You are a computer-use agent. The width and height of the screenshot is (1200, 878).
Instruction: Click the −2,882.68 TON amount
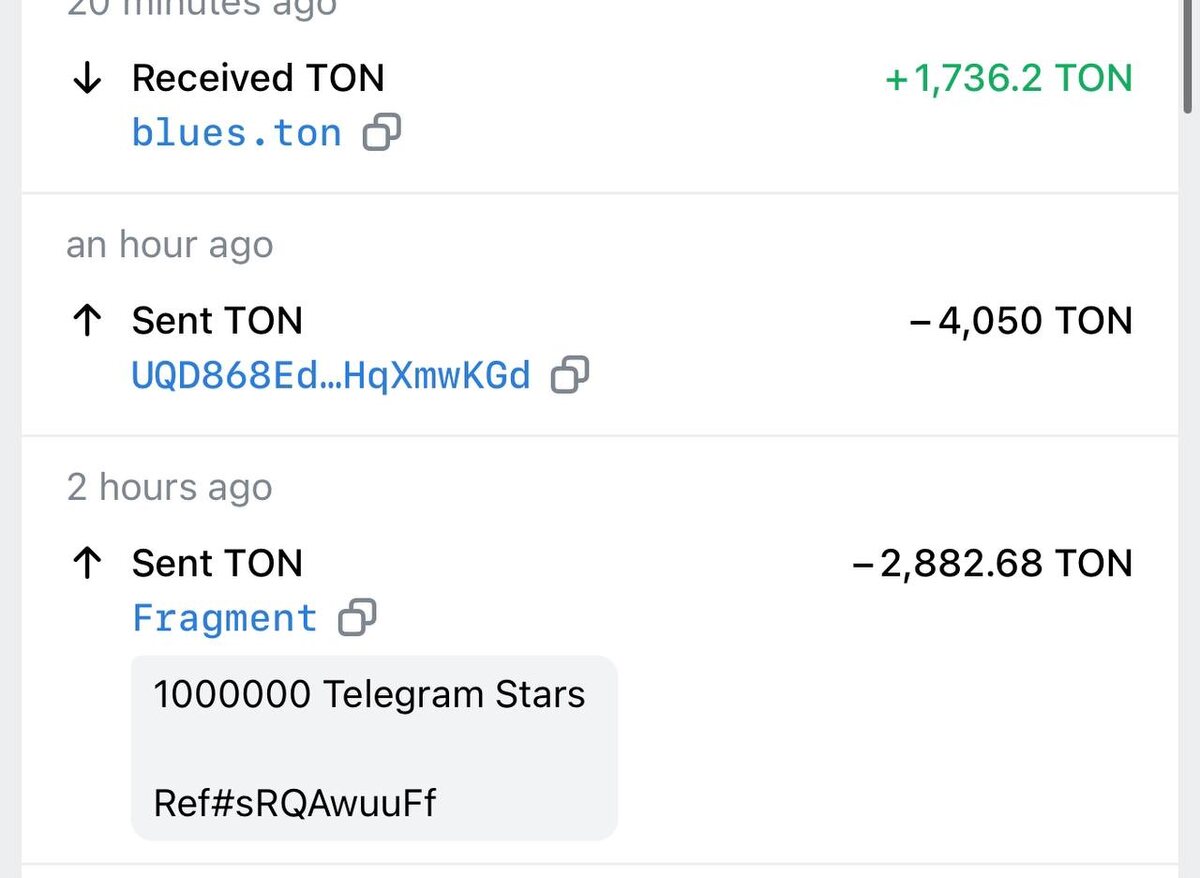pyautogui.click(x=992, y=564)
